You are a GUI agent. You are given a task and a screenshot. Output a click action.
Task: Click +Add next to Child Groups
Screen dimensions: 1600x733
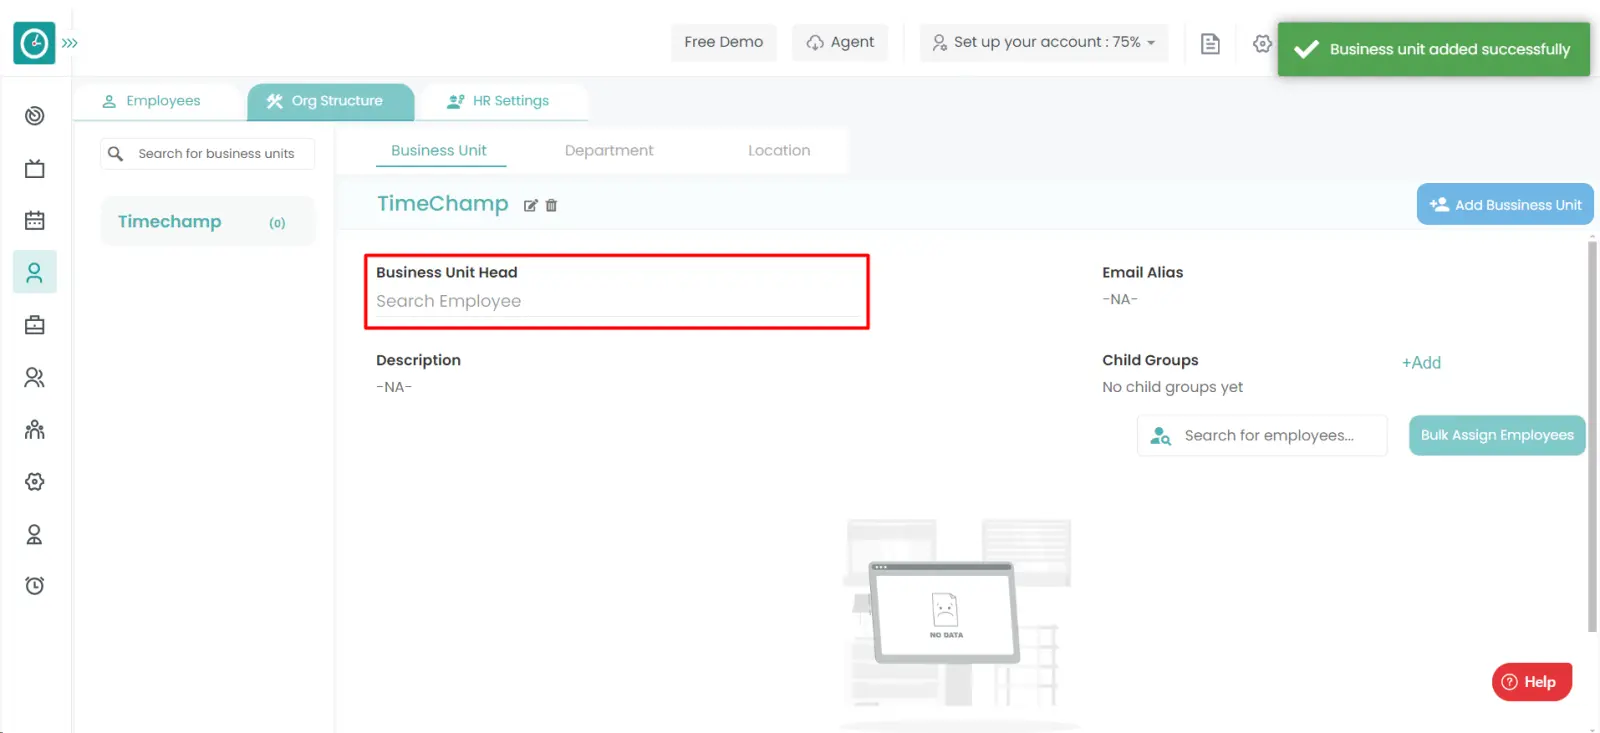(1421, 363)
